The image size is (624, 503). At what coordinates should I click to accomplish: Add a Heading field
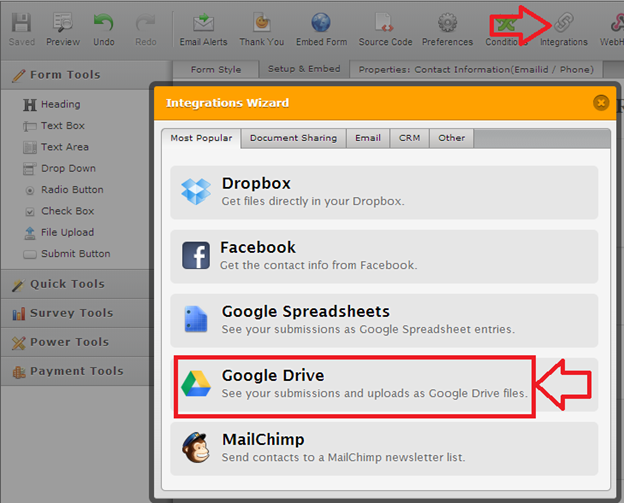[52, 104]
